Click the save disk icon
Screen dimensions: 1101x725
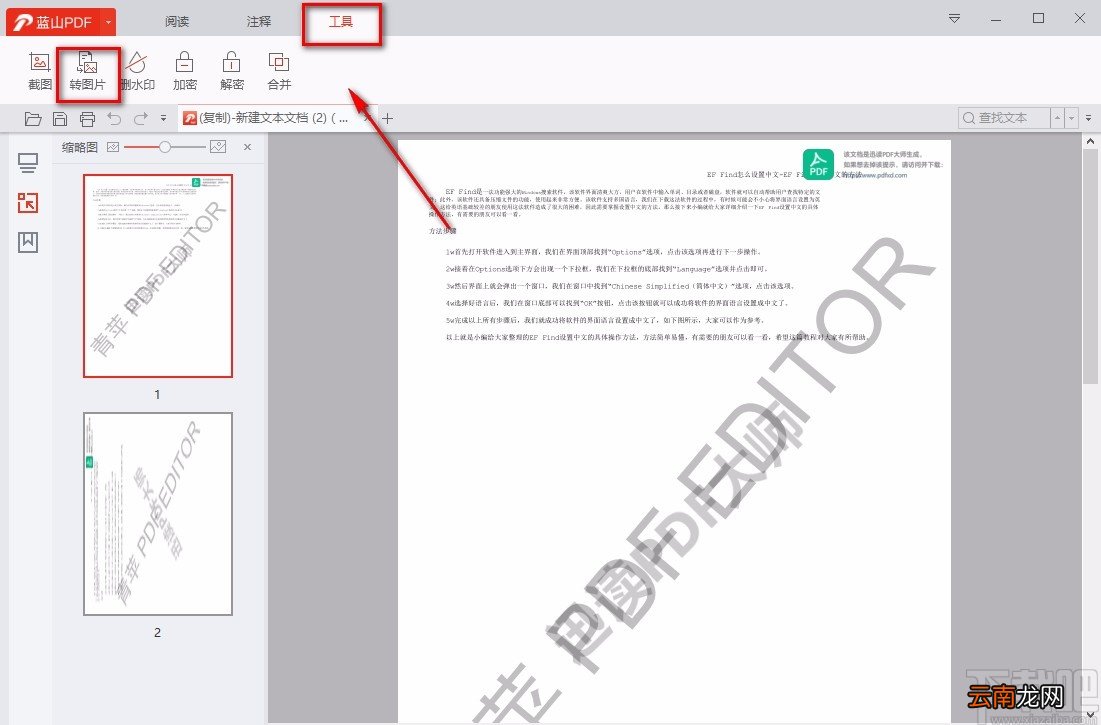click(60, 119)
